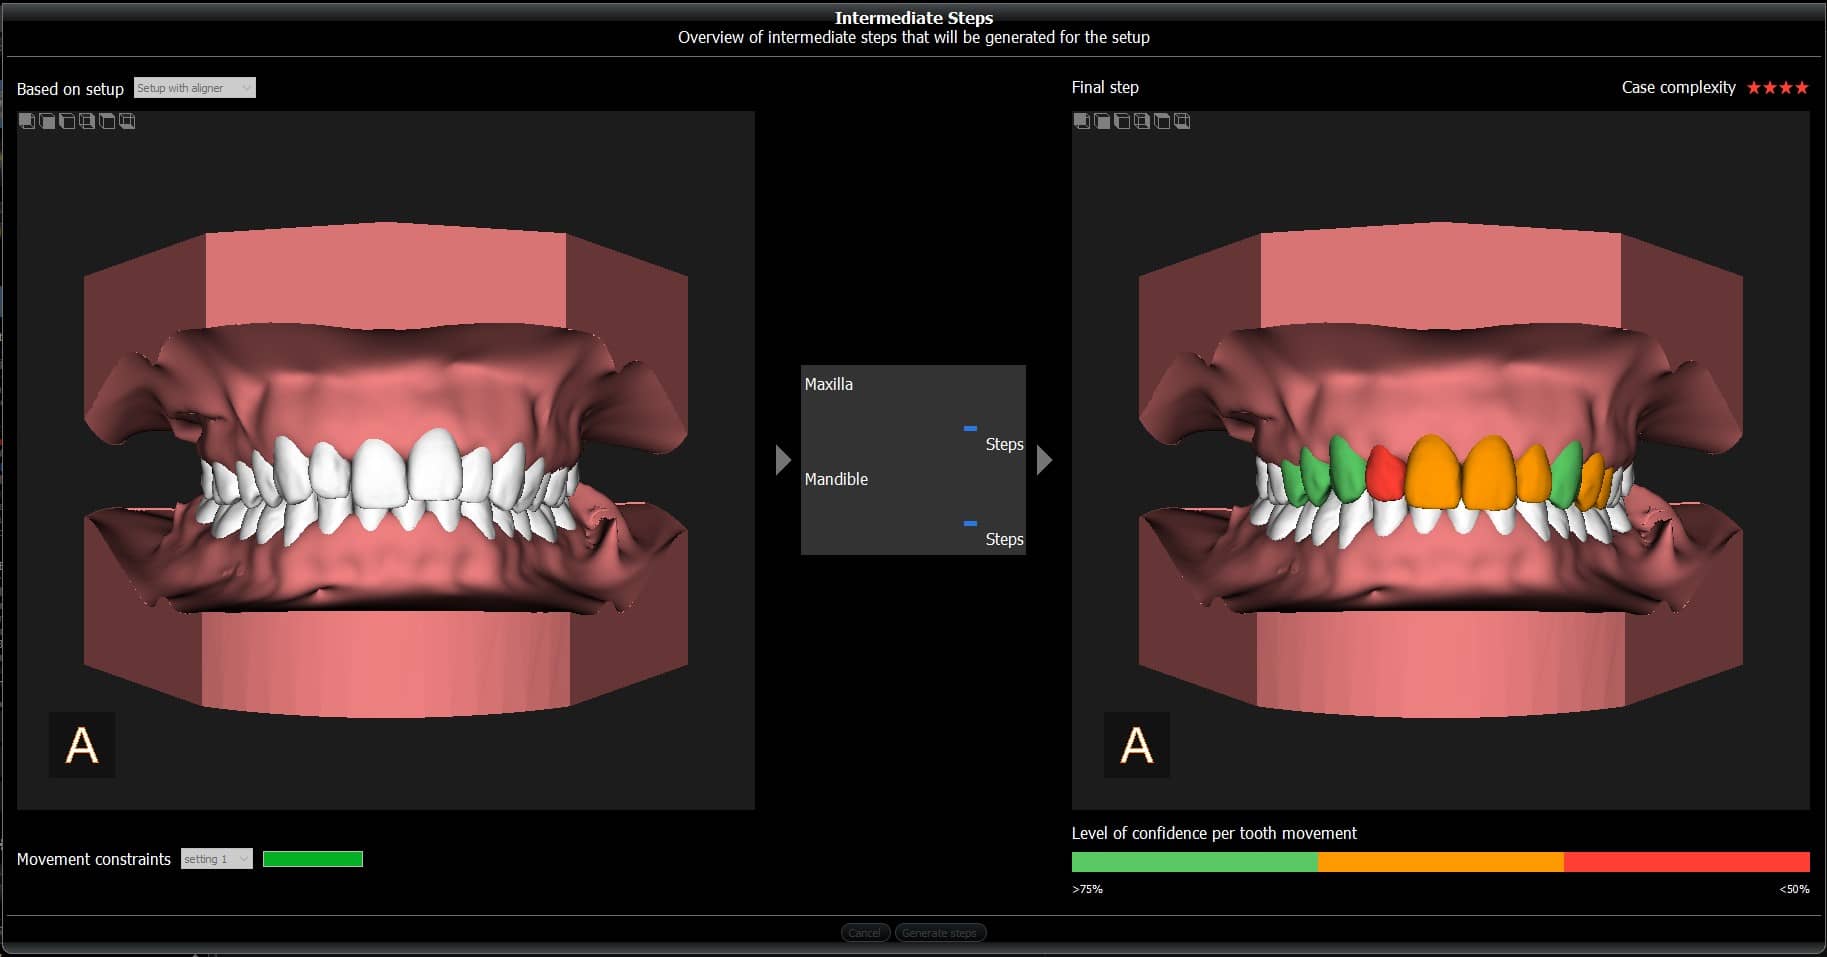Click the Cancel button

864,932
